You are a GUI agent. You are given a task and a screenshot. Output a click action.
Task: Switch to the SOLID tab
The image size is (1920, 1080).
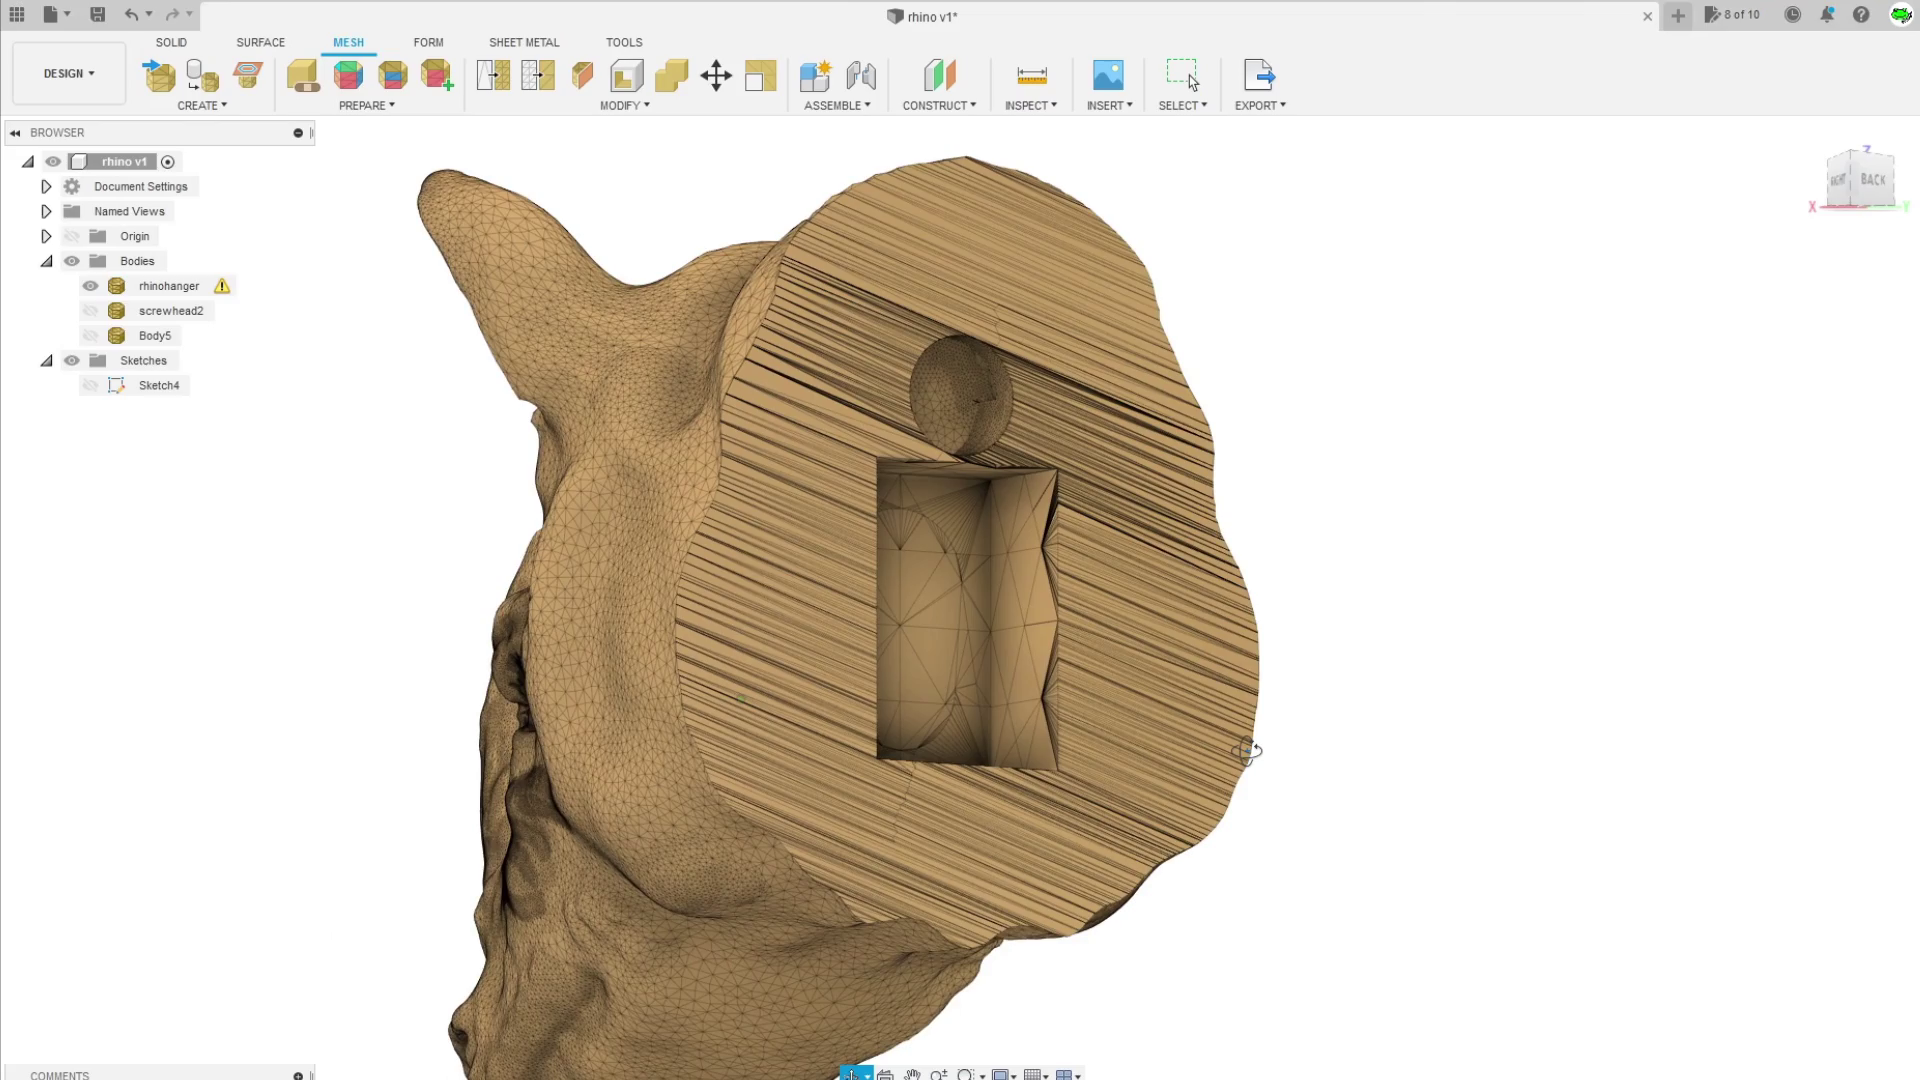171,42
